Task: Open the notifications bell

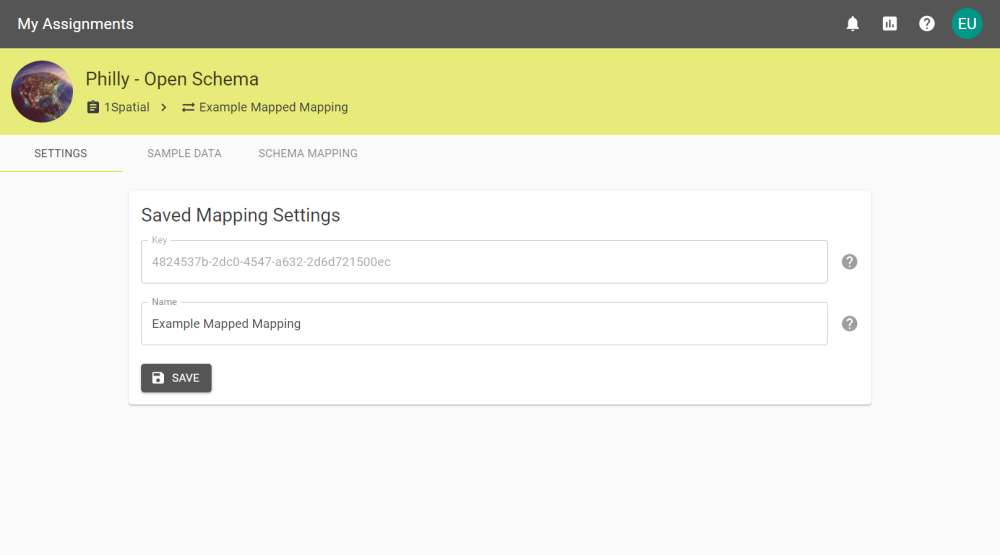Action: [x=853, y=24]
